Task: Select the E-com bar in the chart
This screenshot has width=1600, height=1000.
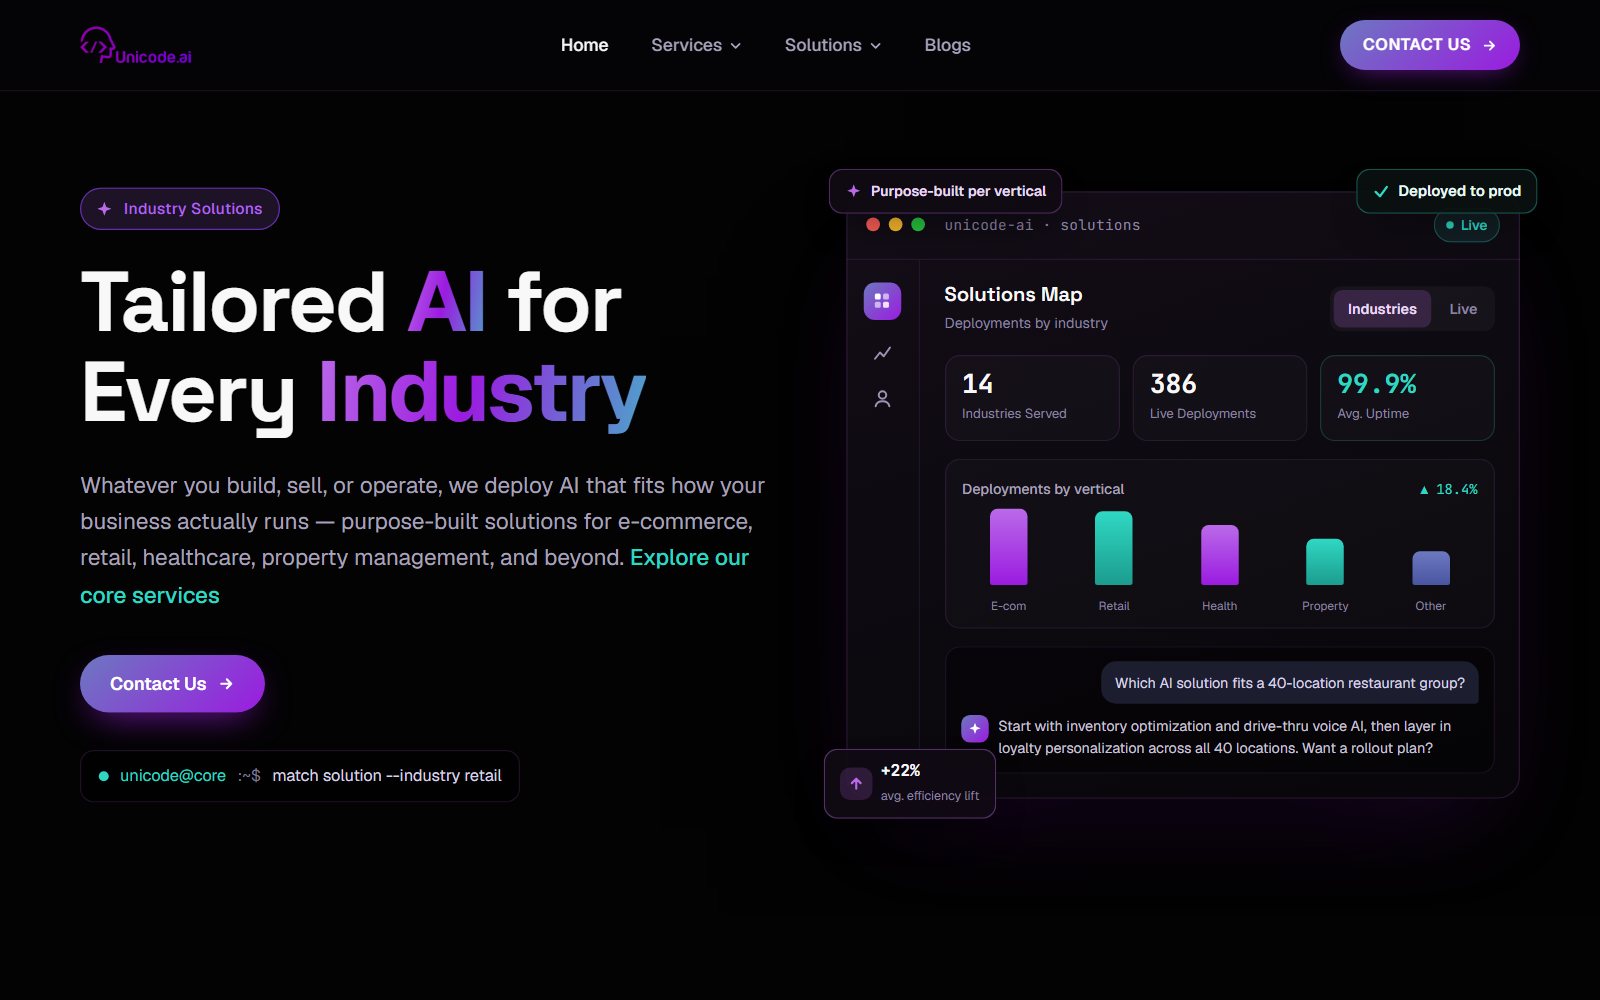Action: click(x=1008, y=547)
